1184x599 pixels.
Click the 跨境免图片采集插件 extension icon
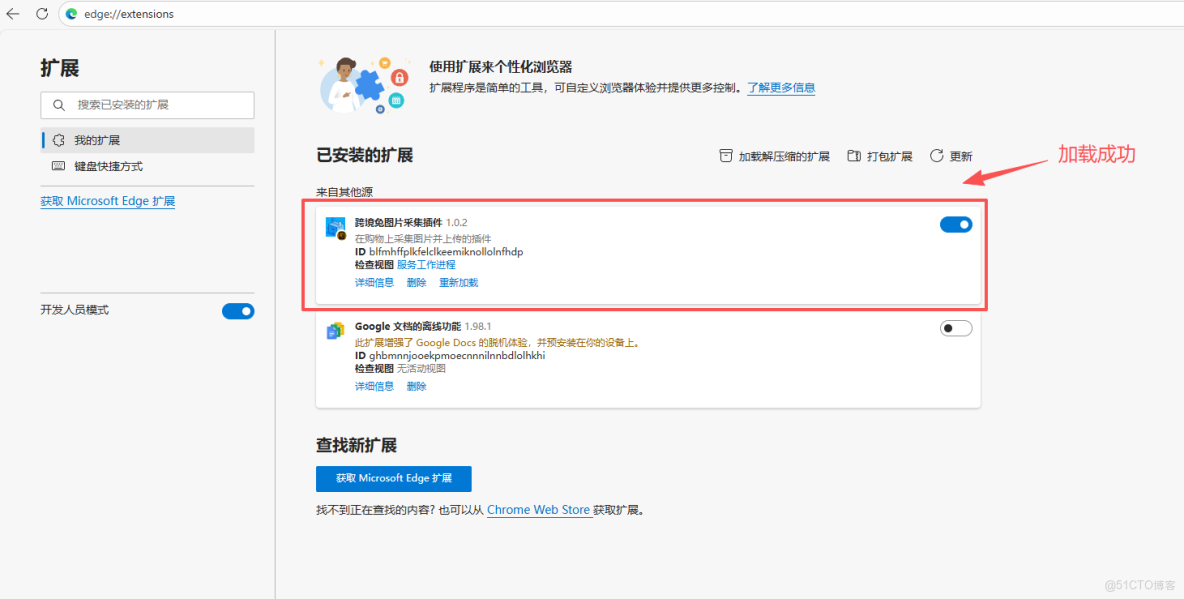tap(336, 227)
